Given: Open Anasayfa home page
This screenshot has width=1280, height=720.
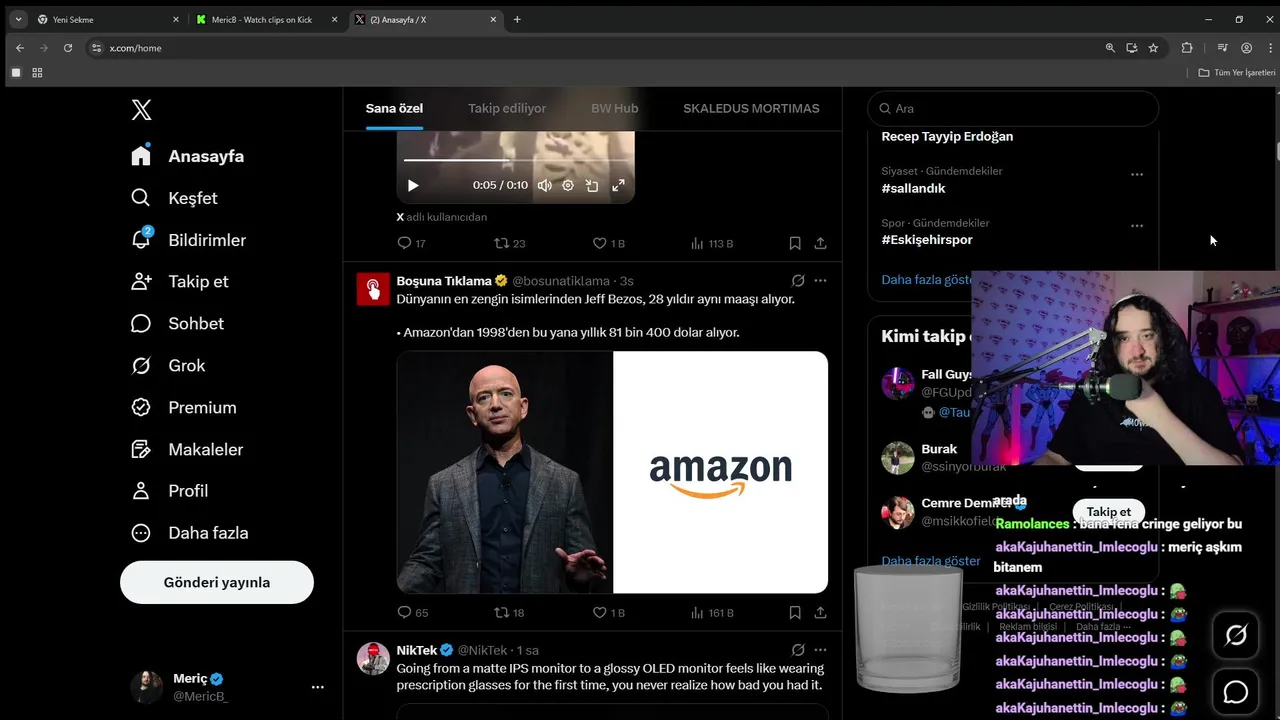Looking at the screenshot, I should (x=188, y=156).
